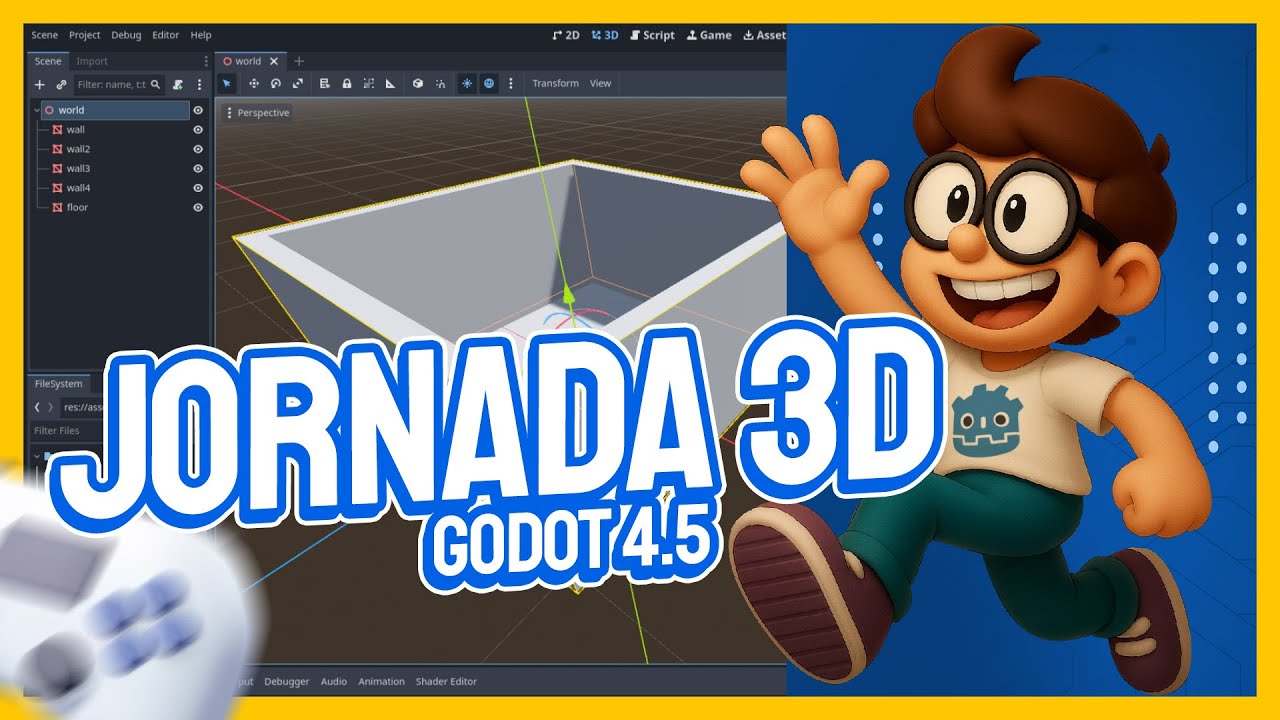Image resolution: width=1280 pixels, height=720 pixels.
Task: Toggle preview sunlight icon
Action: [467, 83]
